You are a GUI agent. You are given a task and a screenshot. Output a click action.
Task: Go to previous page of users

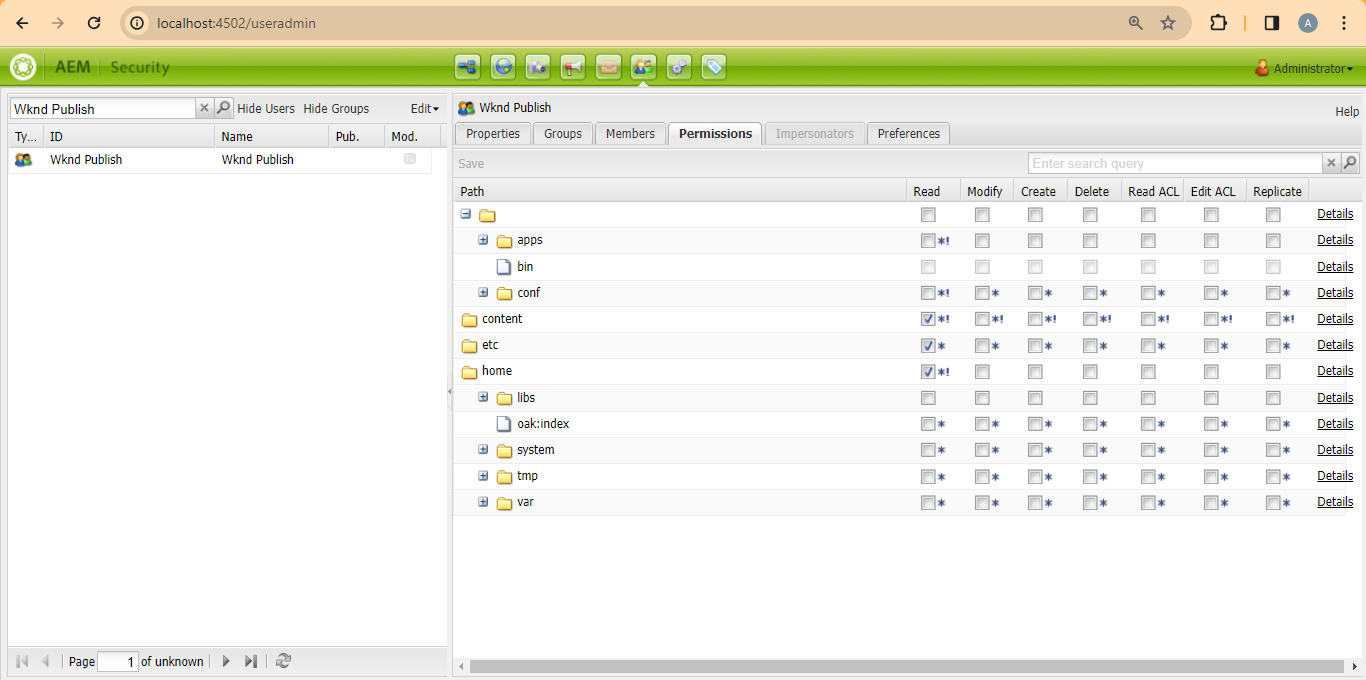click(45, 661)
